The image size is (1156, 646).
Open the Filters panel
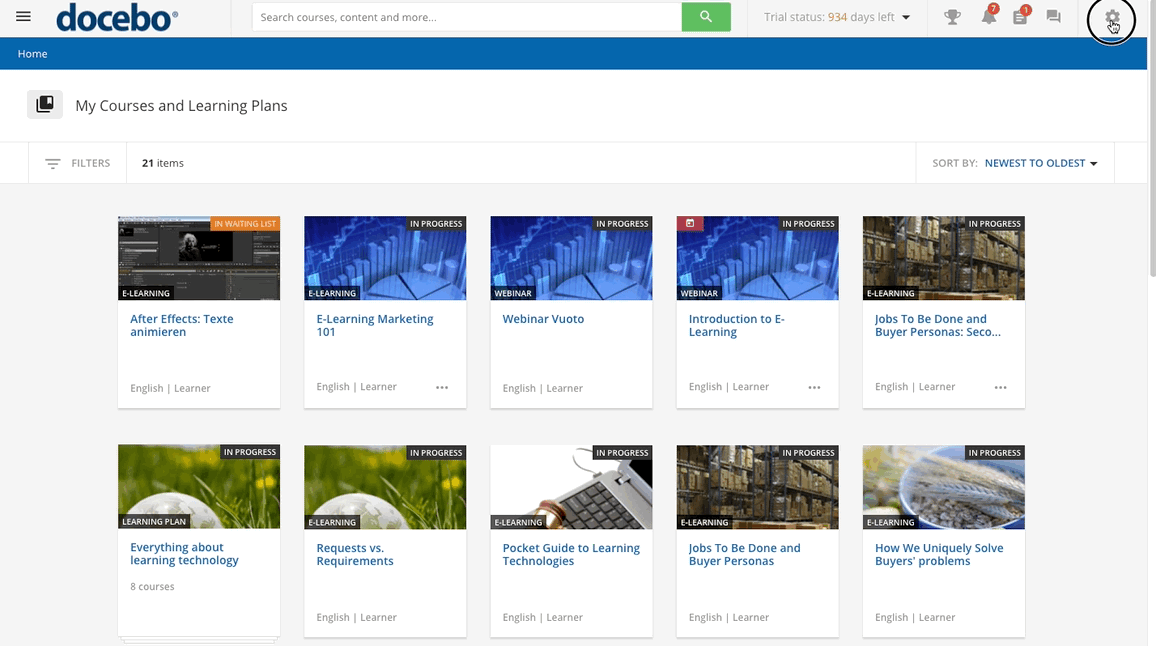[x=77, y=163]
